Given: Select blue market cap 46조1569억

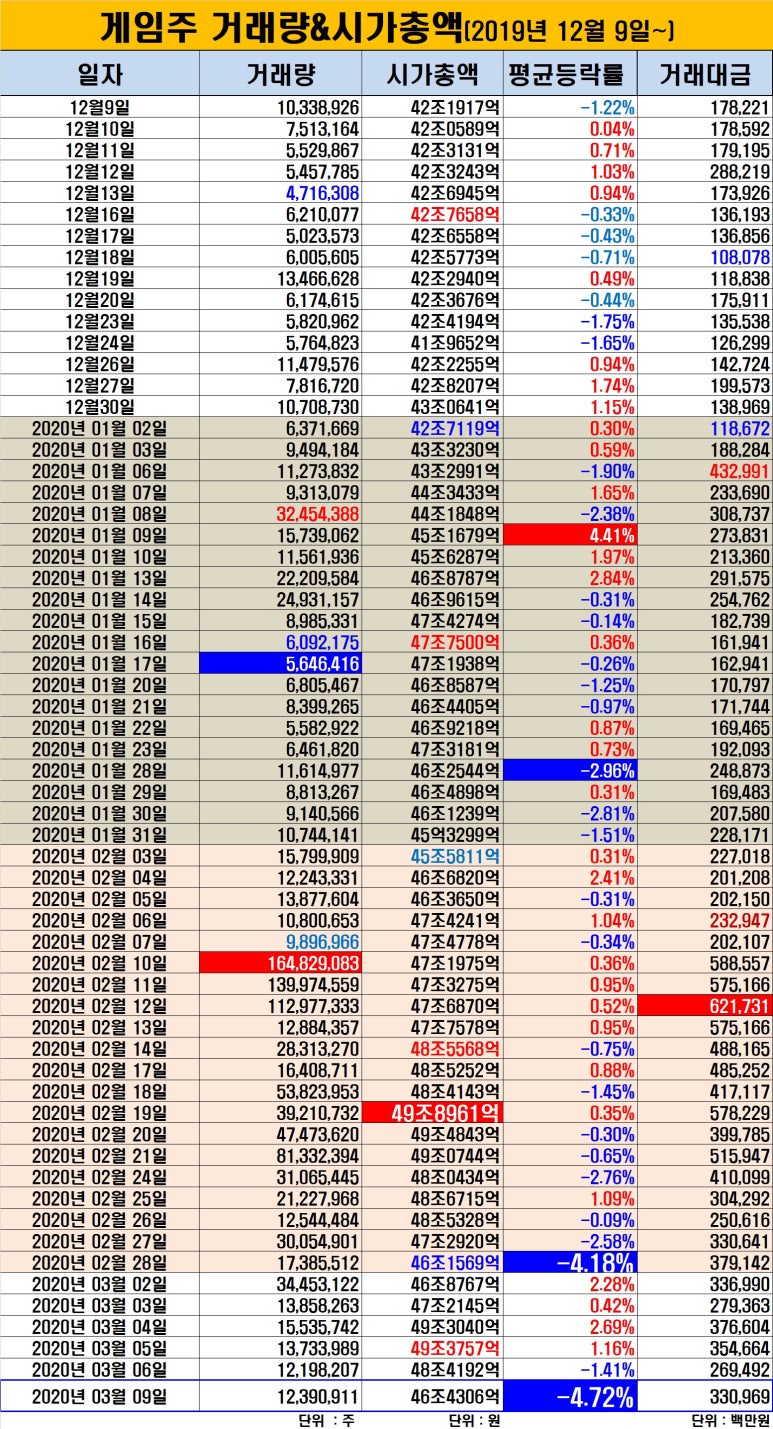Looking at the screenshot, I should point(455,1262).
